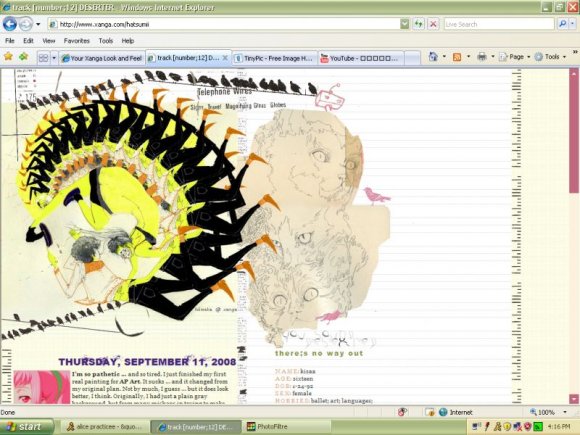Click the Home icon in toolbar
Viewport: 580px width, 435px height.
(433, 57)
